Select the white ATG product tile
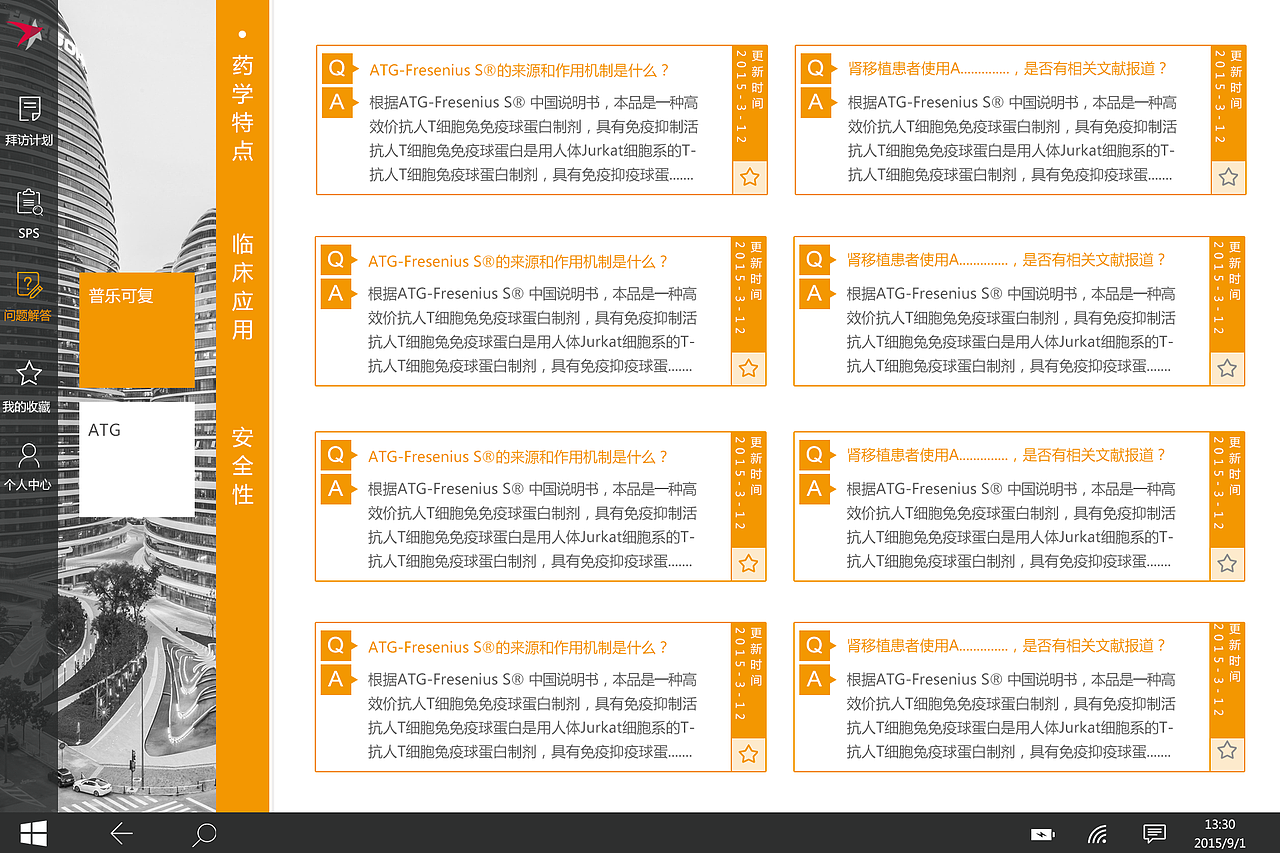The image size is (1280, 853). click(x=137, y=459)
